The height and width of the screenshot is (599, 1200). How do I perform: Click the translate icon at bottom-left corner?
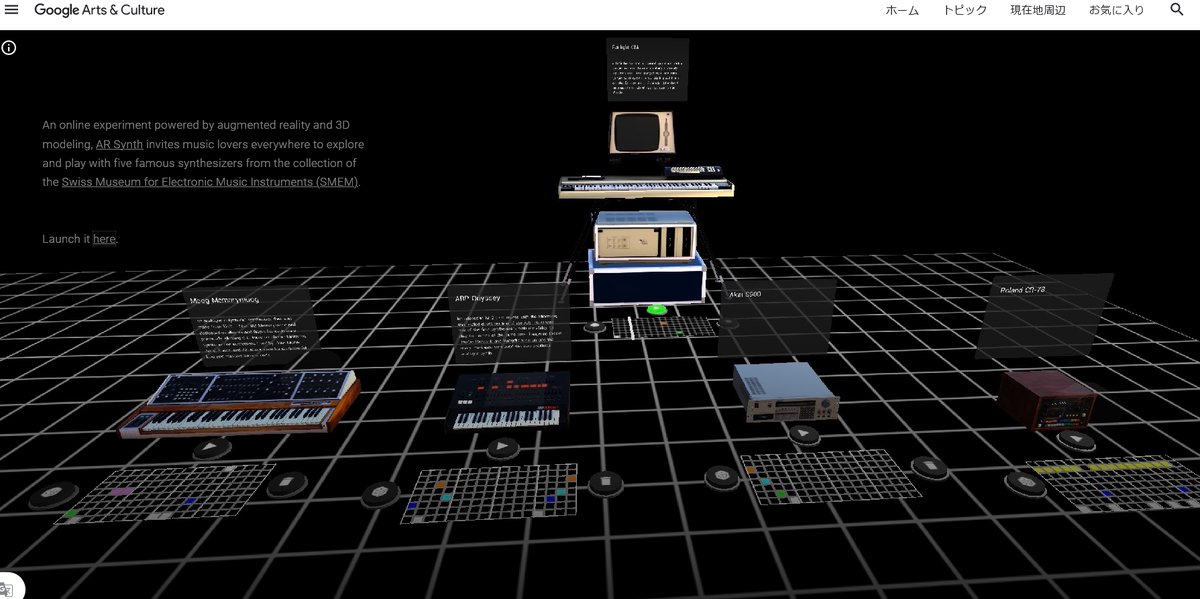pyautogui.click(x=6, y=589)
